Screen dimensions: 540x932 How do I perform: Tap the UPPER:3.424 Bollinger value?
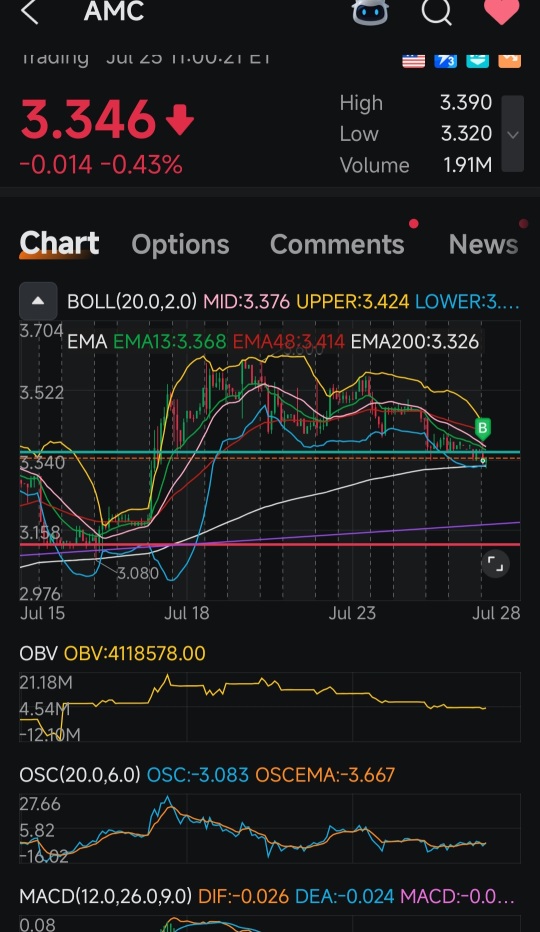(353, 301)
